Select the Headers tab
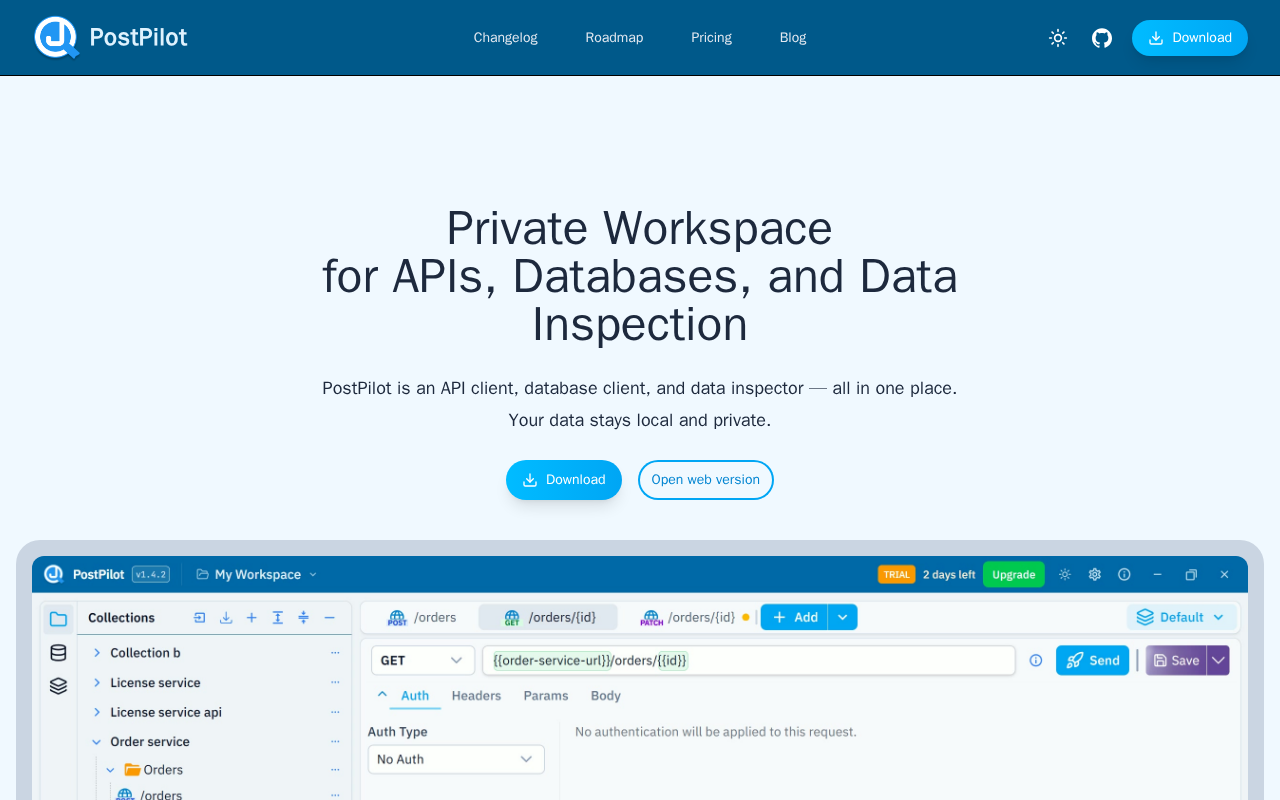Screen dimensions: 1280x800 click(x=476, y=696)
